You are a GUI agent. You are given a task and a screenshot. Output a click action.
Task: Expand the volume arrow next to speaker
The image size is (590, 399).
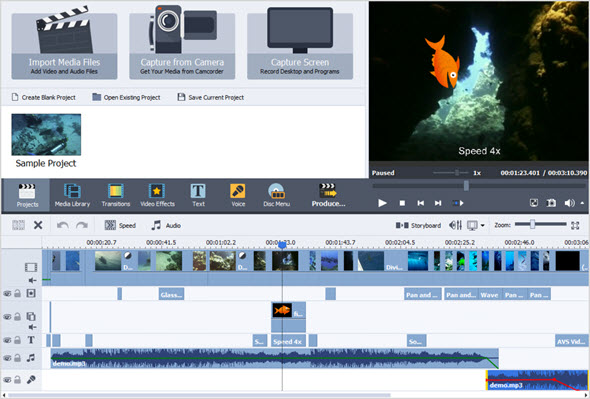(x=582, y=203)
